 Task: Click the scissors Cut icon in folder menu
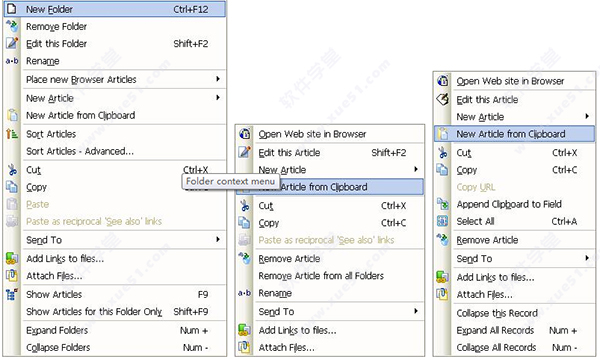coord(12,170)
